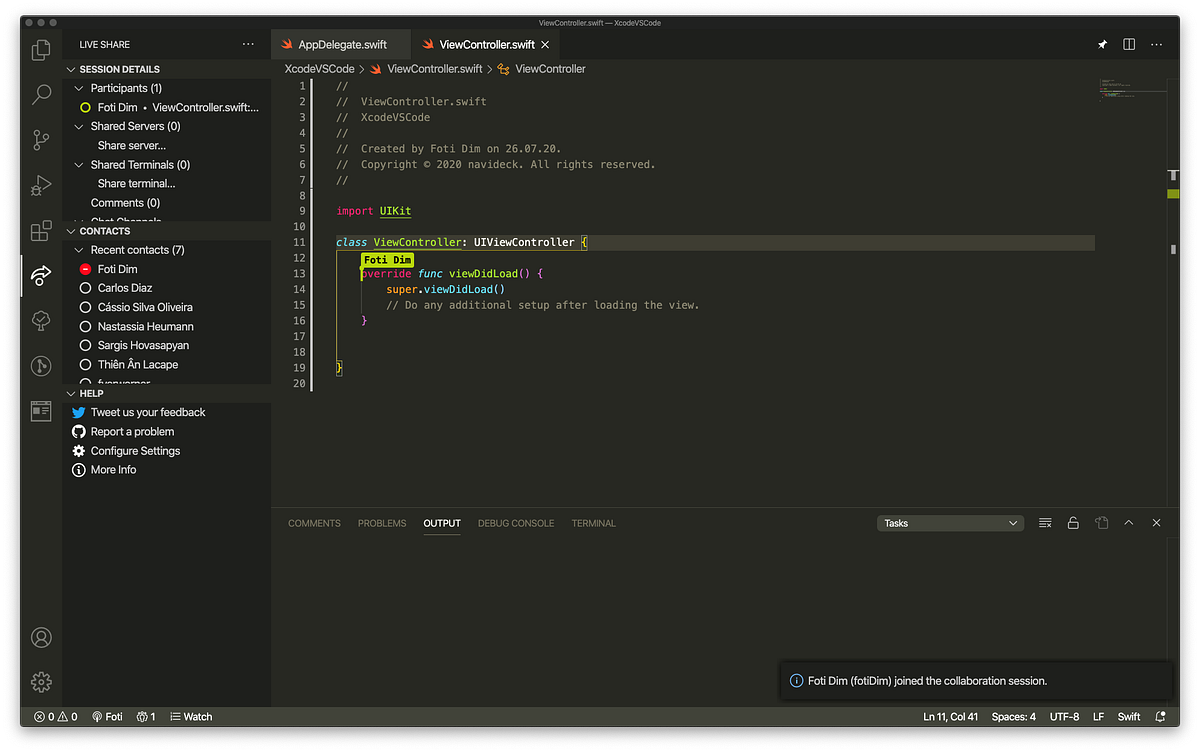The height and width of the screenshot is (752, 1200).
Task: Open the Extensions view
Action: tap(40, 231)
